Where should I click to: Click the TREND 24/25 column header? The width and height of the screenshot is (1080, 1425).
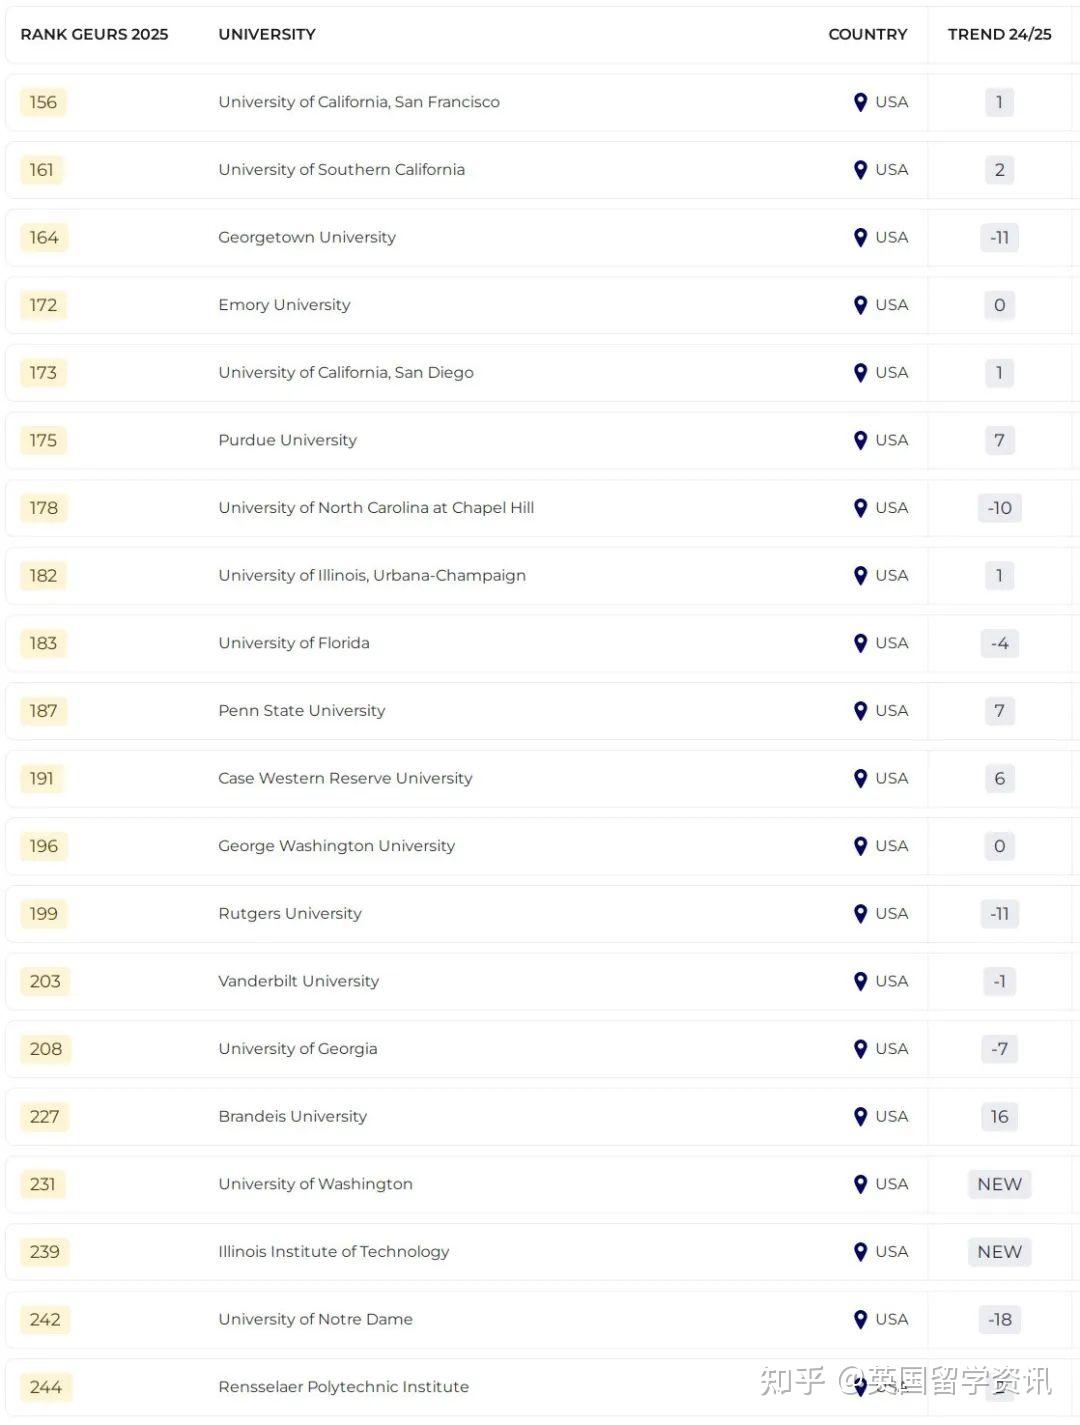click(999, 34)
